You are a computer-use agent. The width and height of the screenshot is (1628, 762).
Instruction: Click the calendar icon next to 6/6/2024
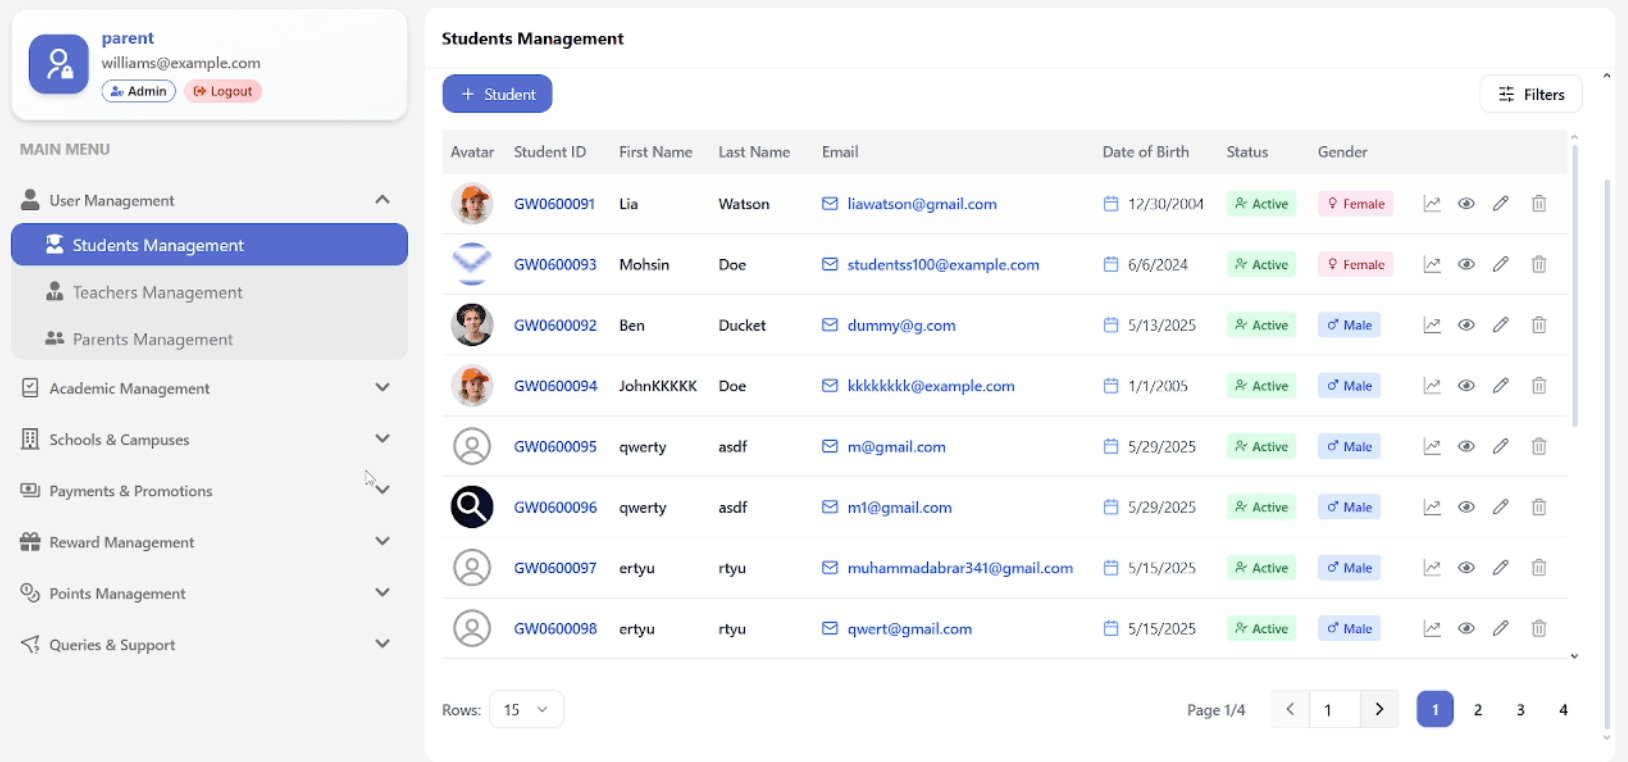point(1110,265)
